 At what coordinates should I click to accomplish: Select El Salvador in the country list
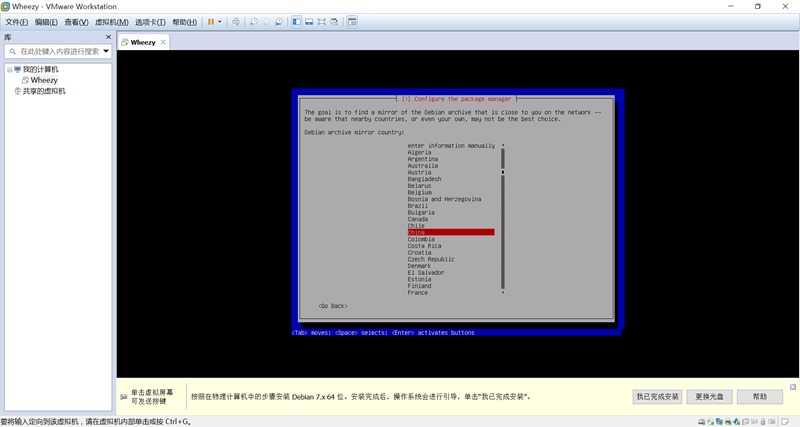click(x=426, y=272)
